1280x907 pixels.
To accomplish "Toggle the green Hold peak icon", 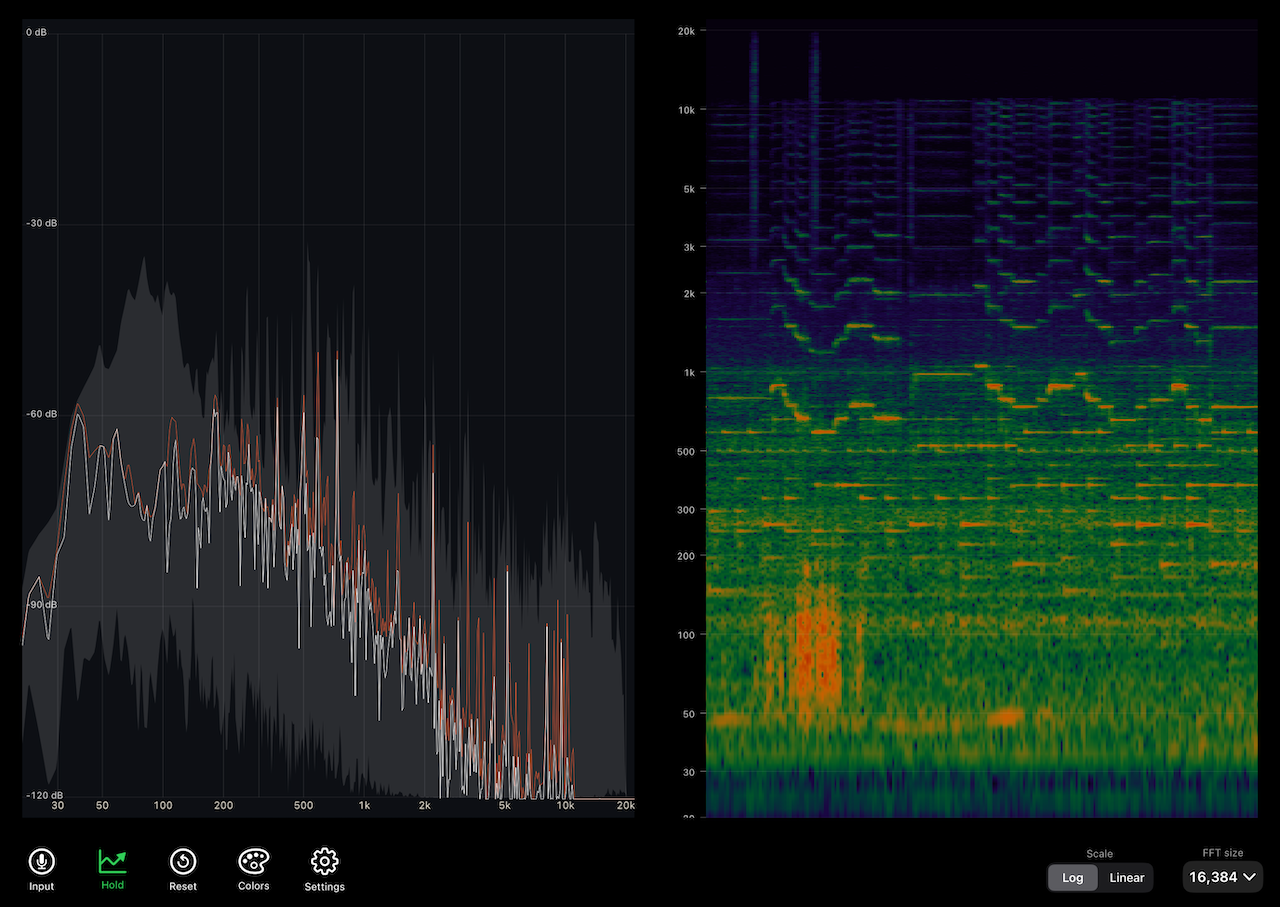I will point(112,861).
